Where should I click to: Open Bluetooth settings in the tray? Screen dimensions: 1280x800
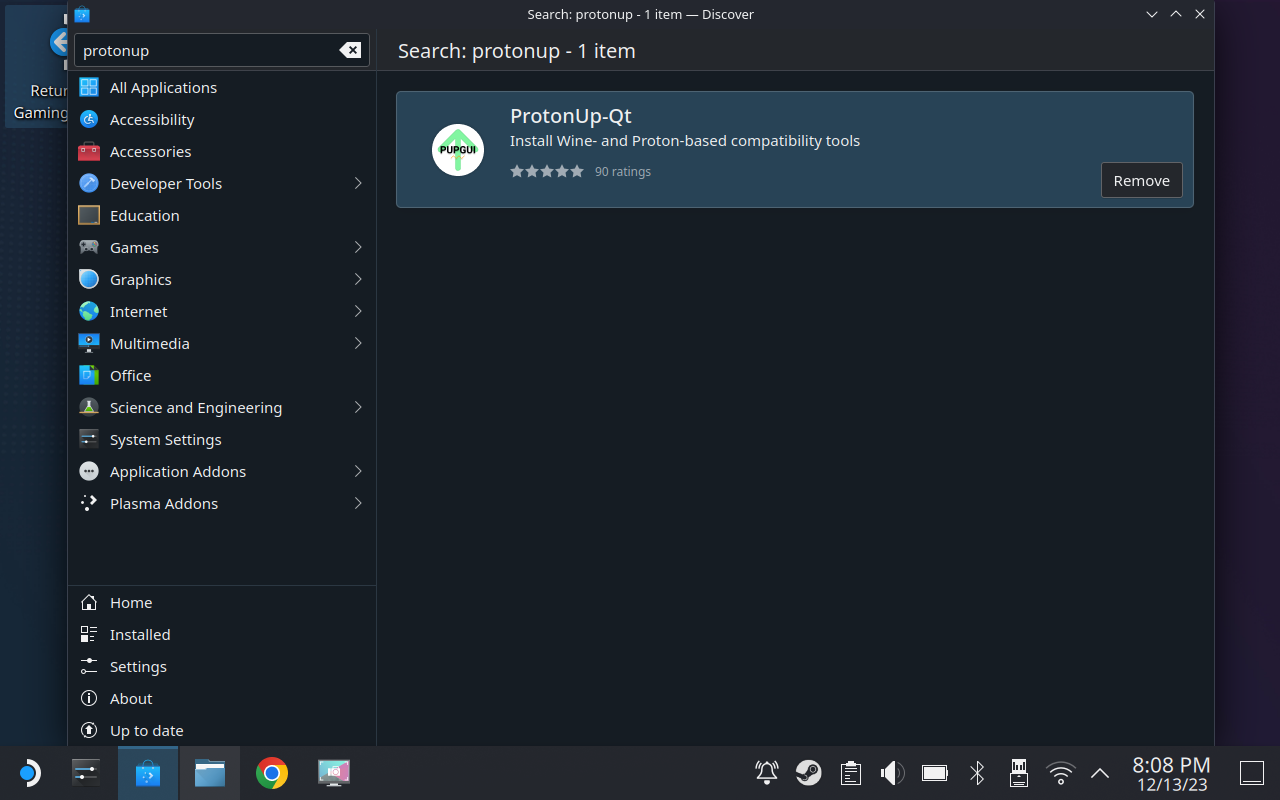pos(977,773)
